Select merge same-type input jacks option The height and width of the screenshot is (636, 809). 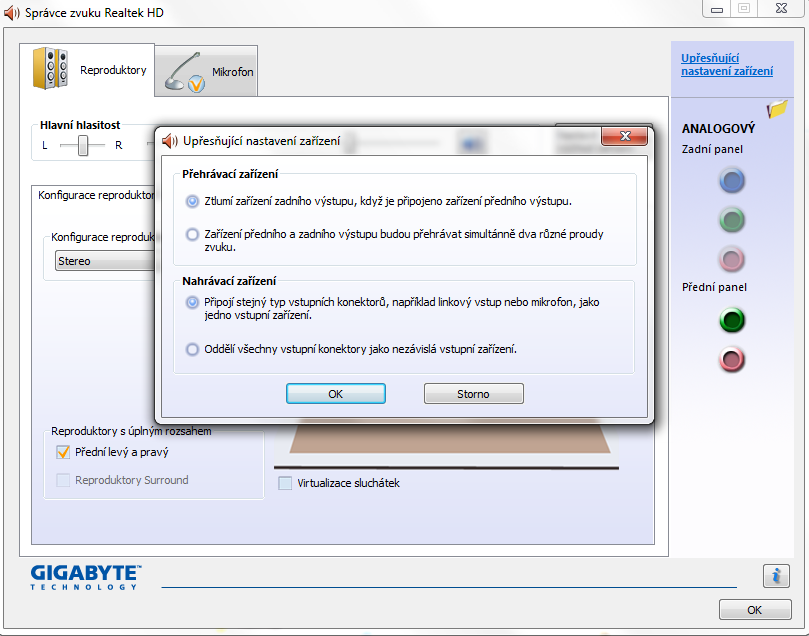coord(192,302)
